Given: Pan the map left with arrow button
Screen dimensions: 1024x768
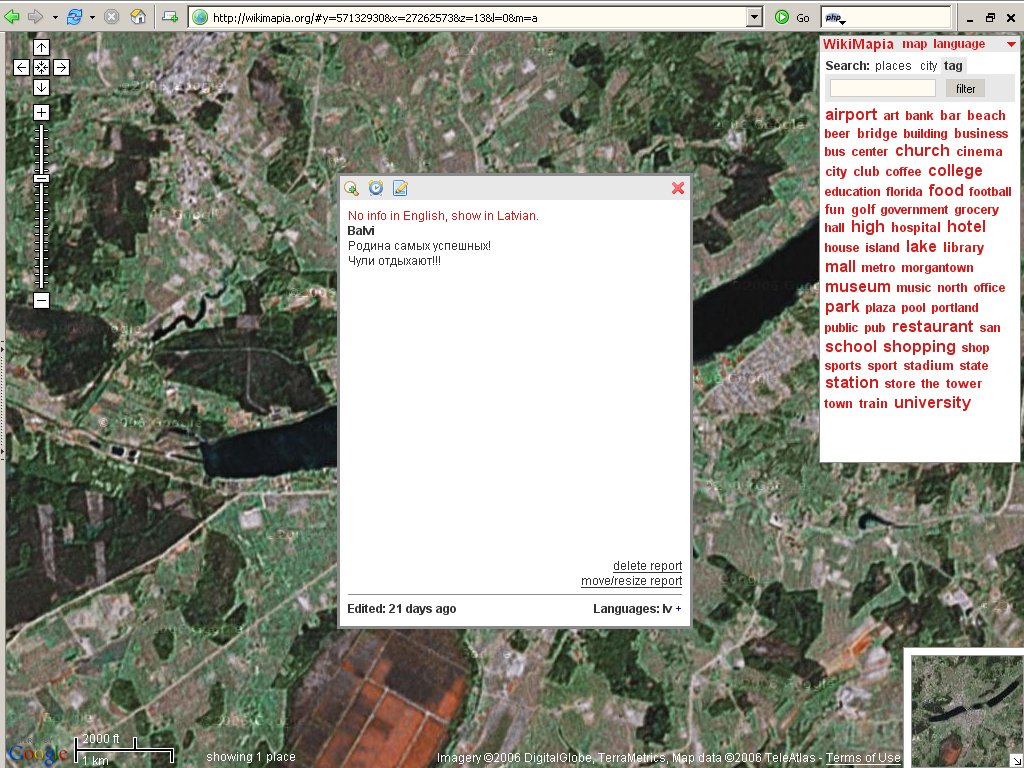Looking at the screenshot, I should point(22,67).
